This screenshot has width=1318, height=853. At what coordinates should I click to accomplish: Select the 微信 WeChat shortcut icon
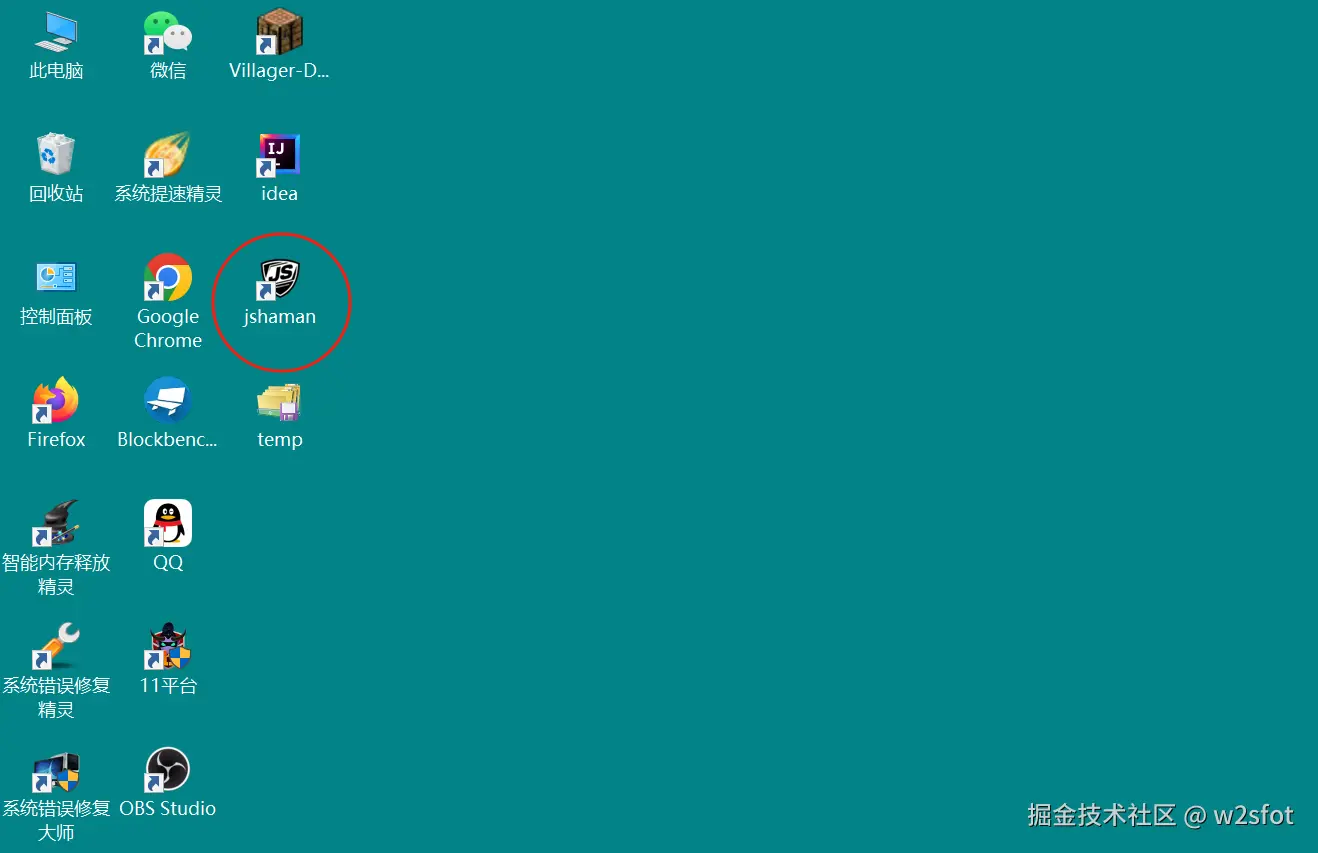[x=168, y=32]
